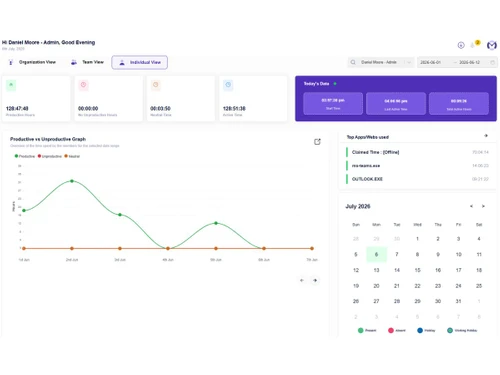Click the circular plus icon in header
The height and width of the screenshot is (375, 500).
tap(461, 45)
